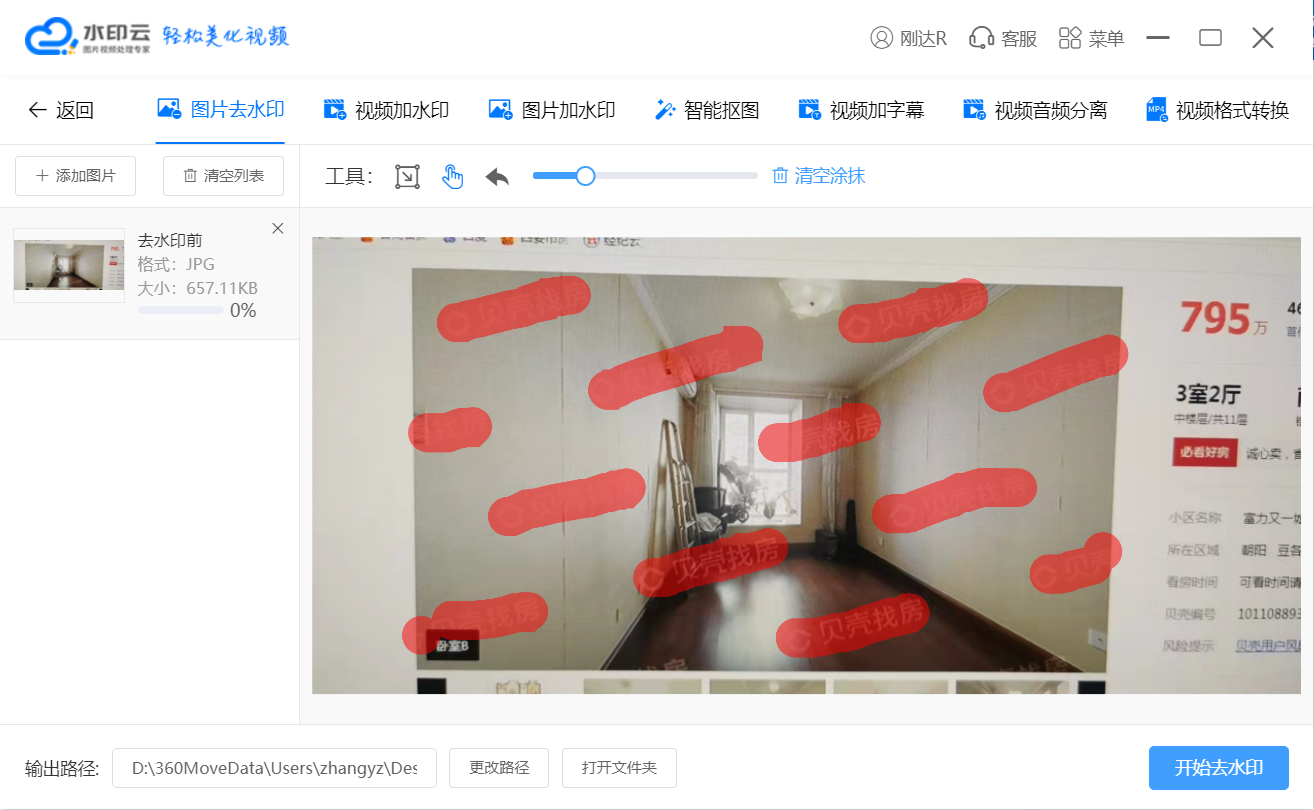Click the 清空列表 button

point(223,176)
